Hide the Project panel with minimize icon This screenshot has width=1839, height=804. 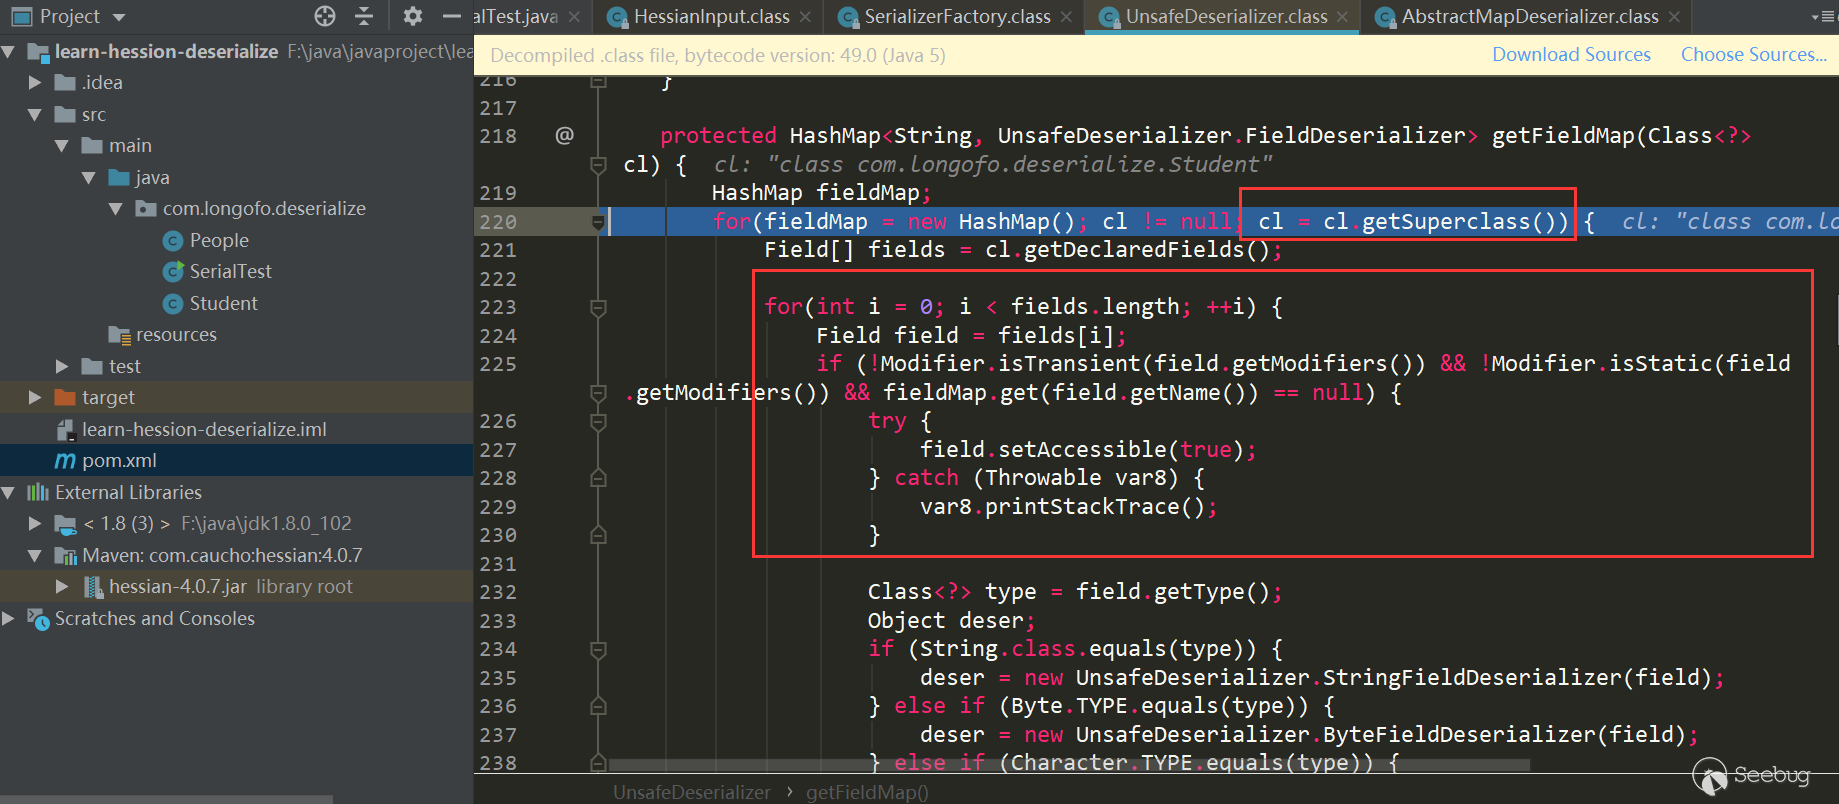tap(452, 16)
